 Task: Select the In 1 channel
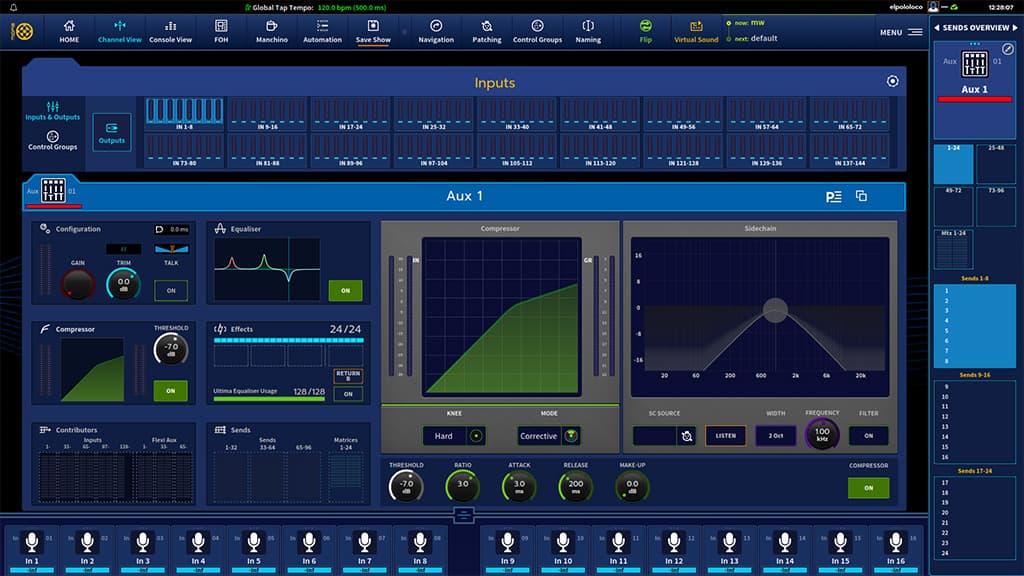32,552
